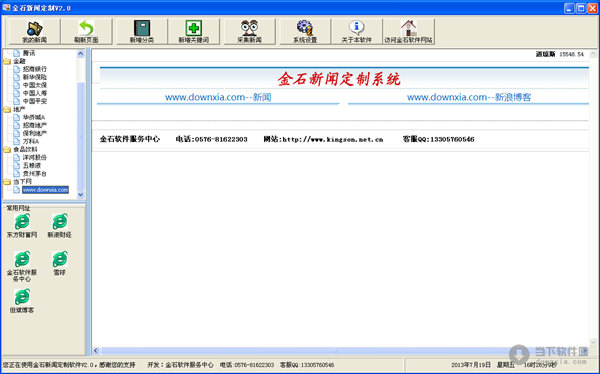
Task: Click content pane horizontal scroll-left arrow
Action: 96,351
